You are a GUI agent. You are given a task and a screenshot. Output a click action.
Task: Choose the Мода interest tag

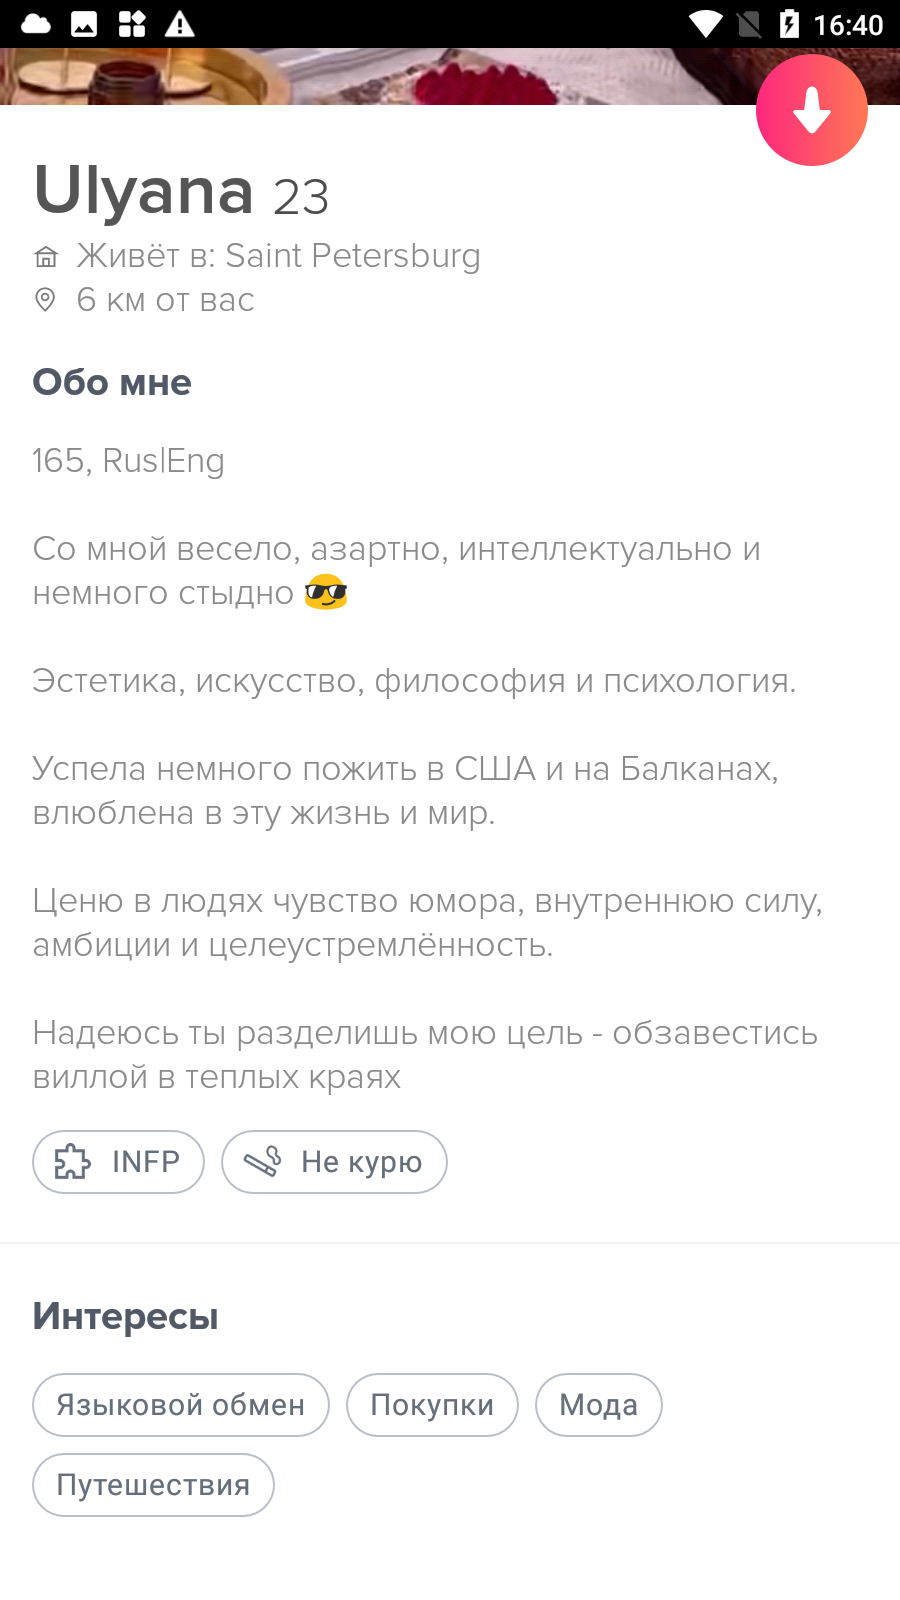(x=599, y=1405)
